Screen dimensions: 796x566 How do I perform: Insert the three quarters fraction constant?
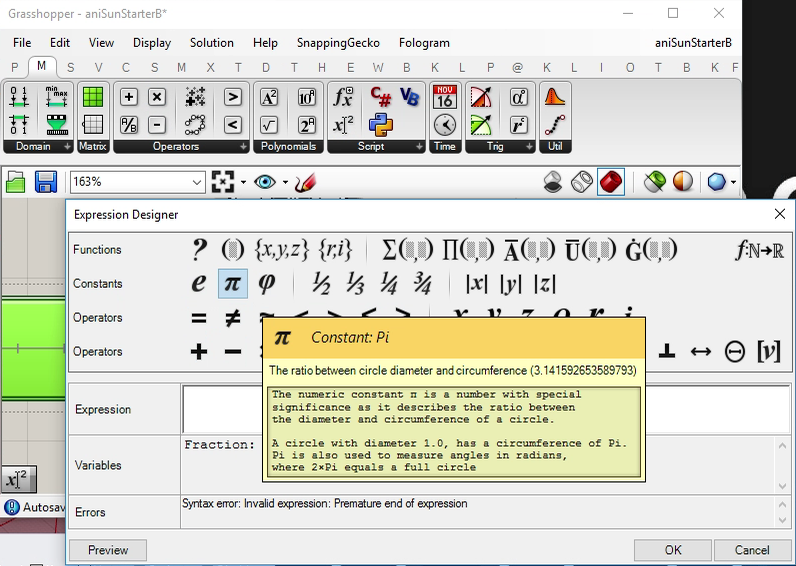click(422, 283)
